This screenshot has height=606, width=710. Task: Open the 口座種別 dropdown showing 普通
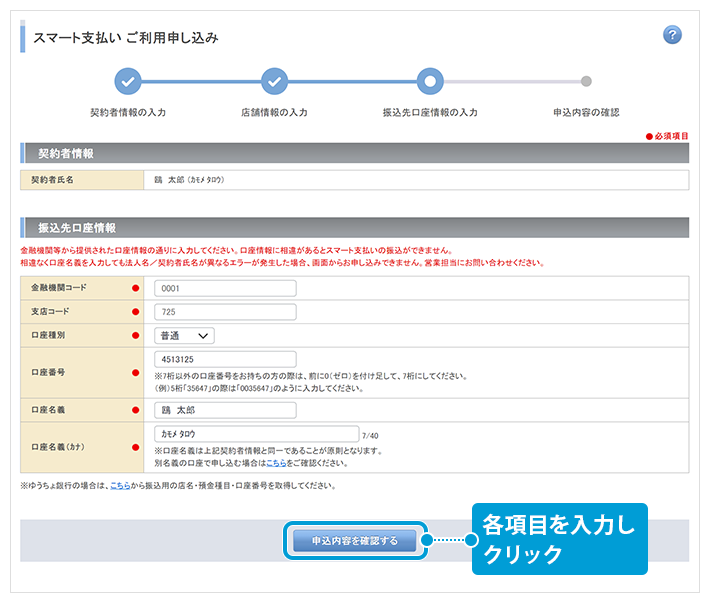click(184, 336)
